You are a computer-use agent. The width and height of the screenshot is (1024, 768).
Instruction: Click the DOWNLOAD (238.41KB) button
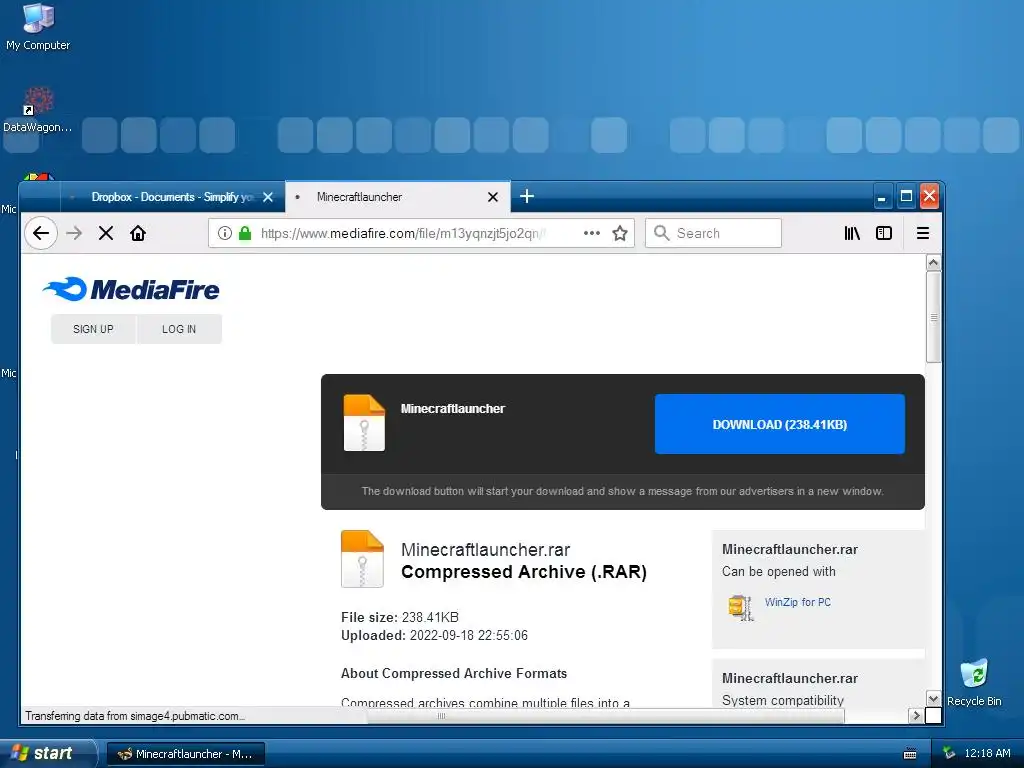(x=780, y=424)
